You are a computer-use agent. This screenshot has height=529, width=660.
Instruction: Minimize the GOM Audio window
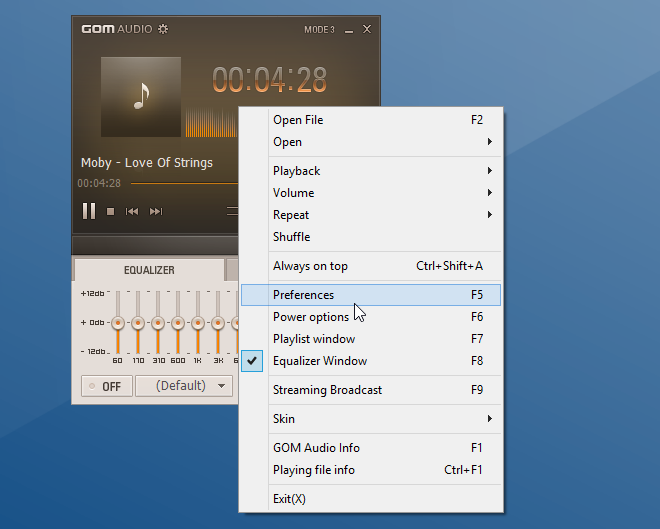tap(349, 30)
